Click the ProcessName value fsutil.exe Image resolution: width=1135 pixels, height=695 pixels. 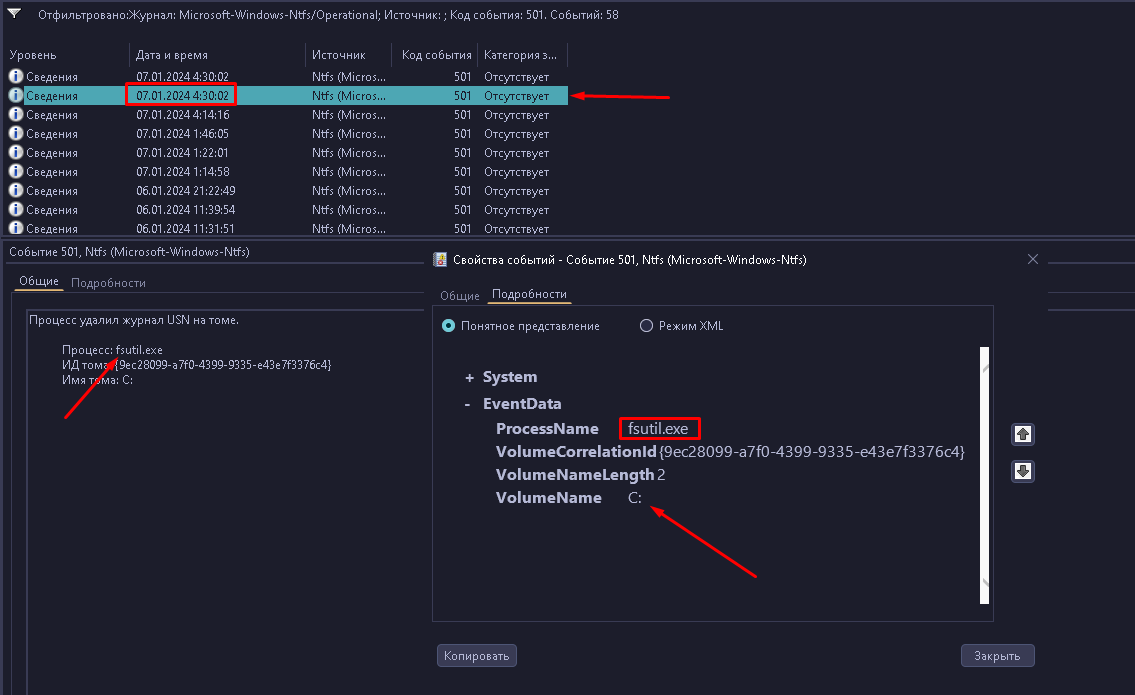click(x=658, y=429)
